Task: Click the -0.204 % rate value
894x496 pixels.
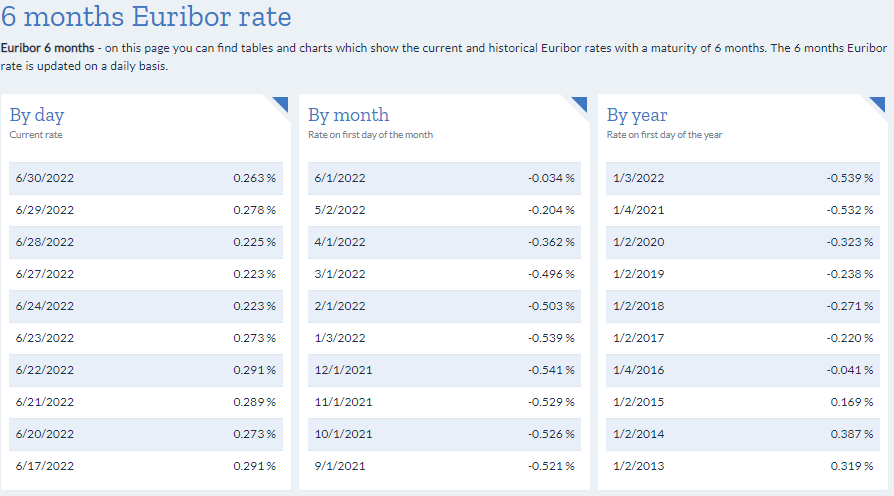Action: pos(551,210)
